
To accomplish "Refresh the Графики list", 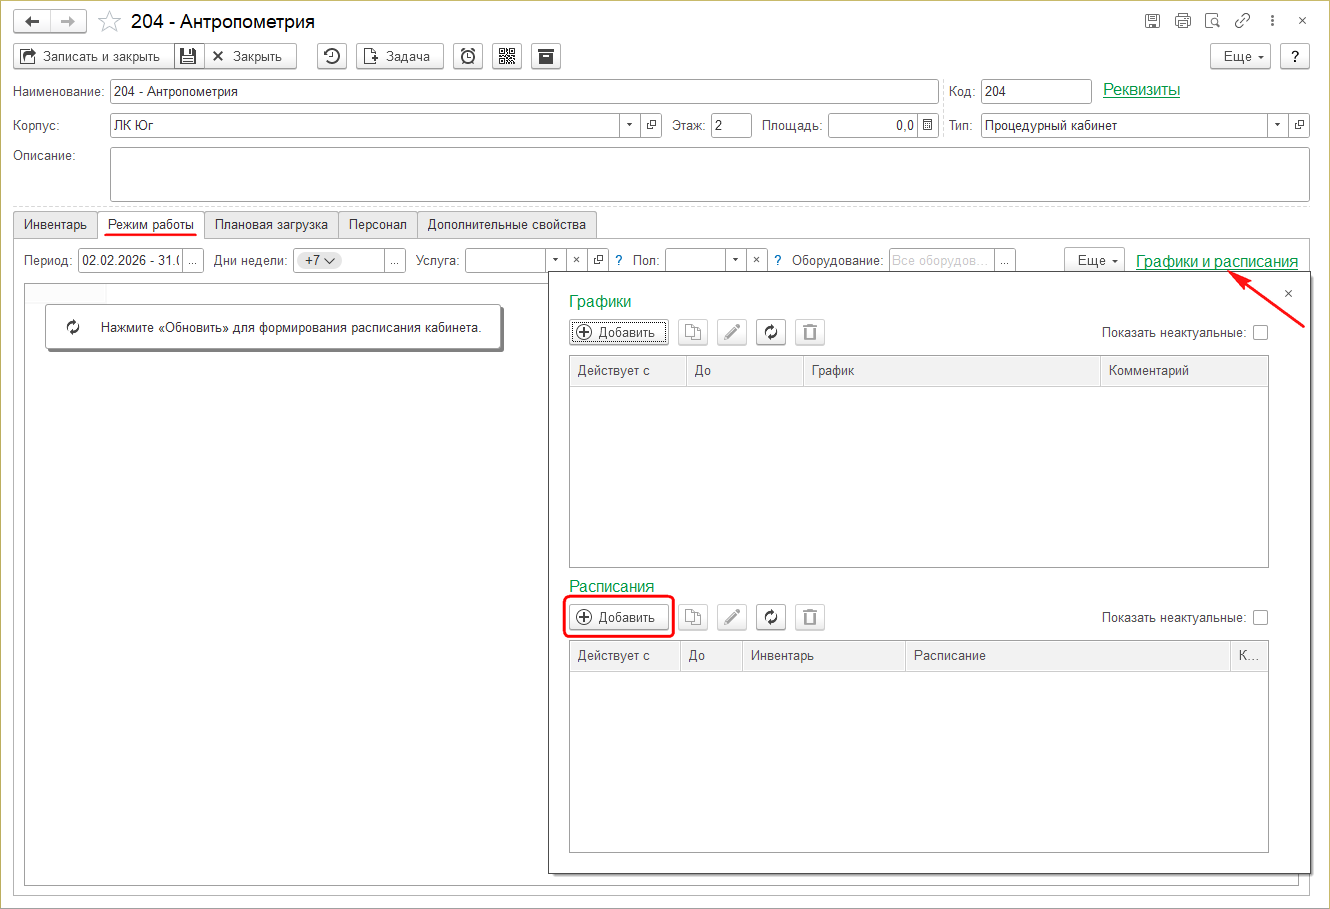I will (771, 332).
